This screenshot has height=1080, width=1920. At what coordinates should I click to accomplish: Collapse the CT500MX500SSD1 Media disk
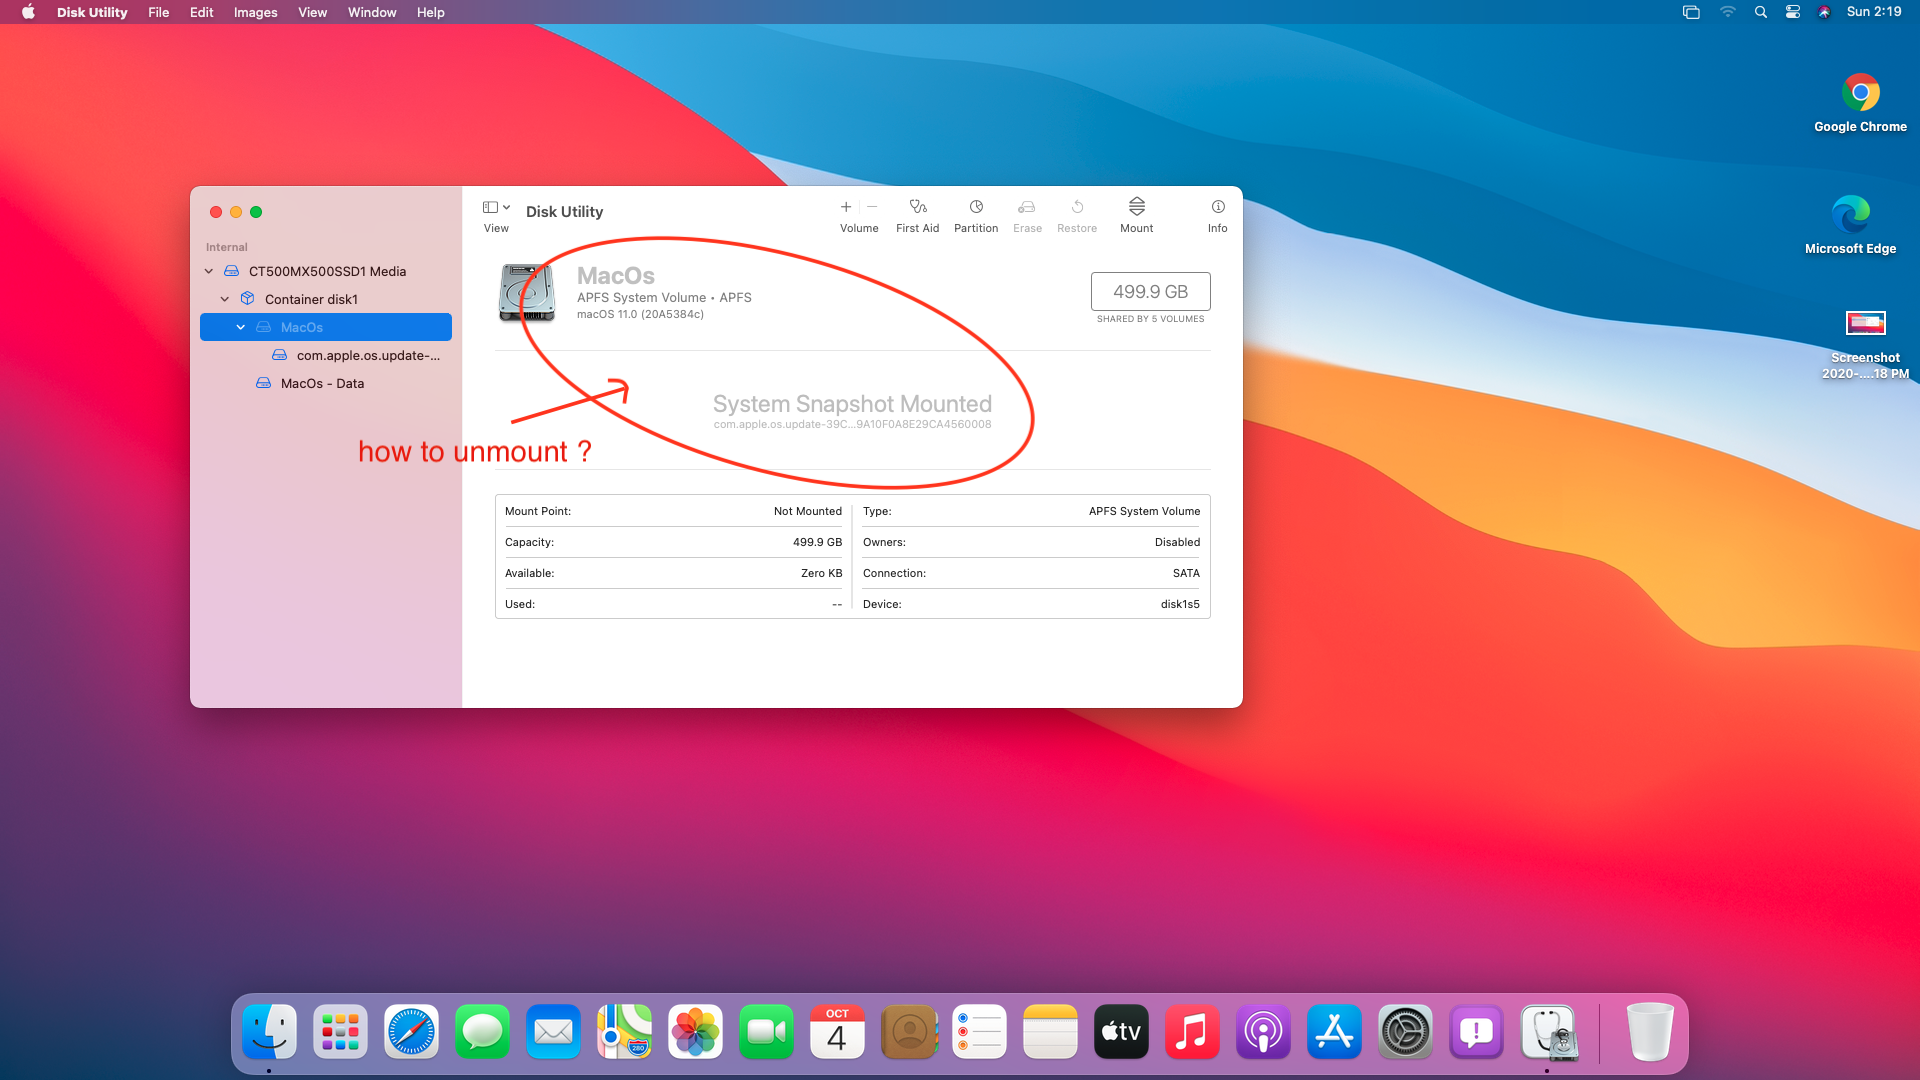(x=209, y=271)
